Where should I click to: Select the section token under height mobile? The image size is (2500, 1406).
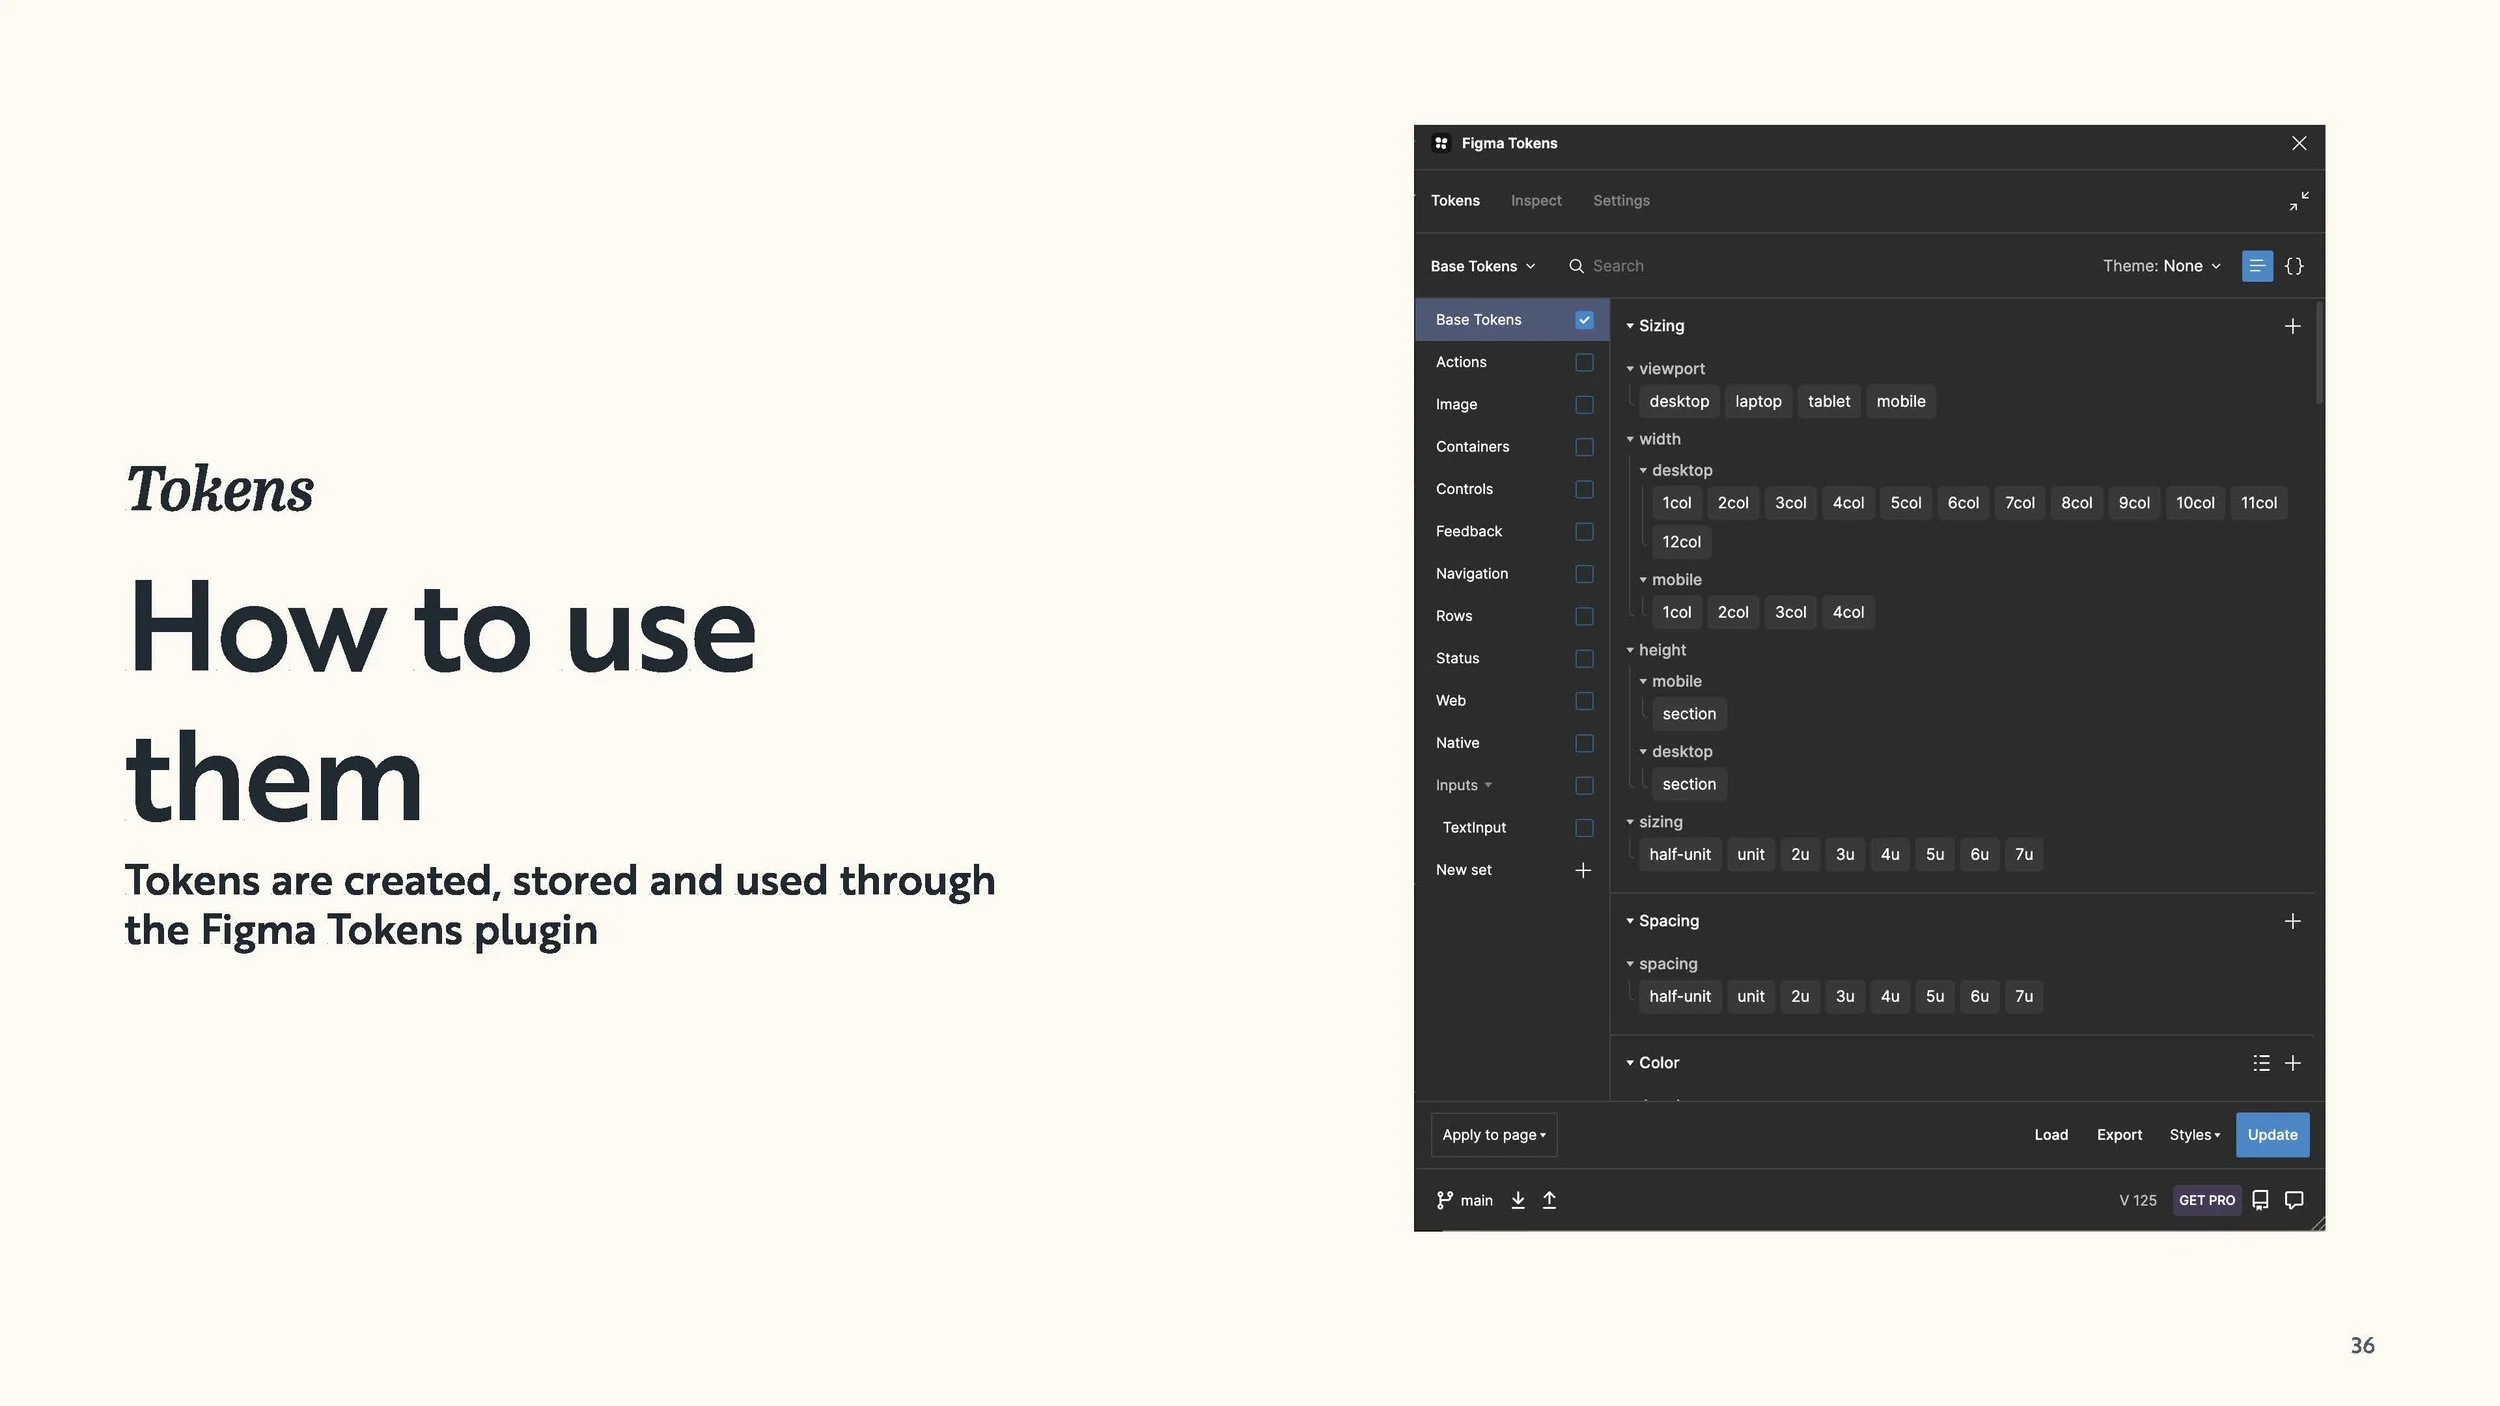click(x=1689, y=714)
